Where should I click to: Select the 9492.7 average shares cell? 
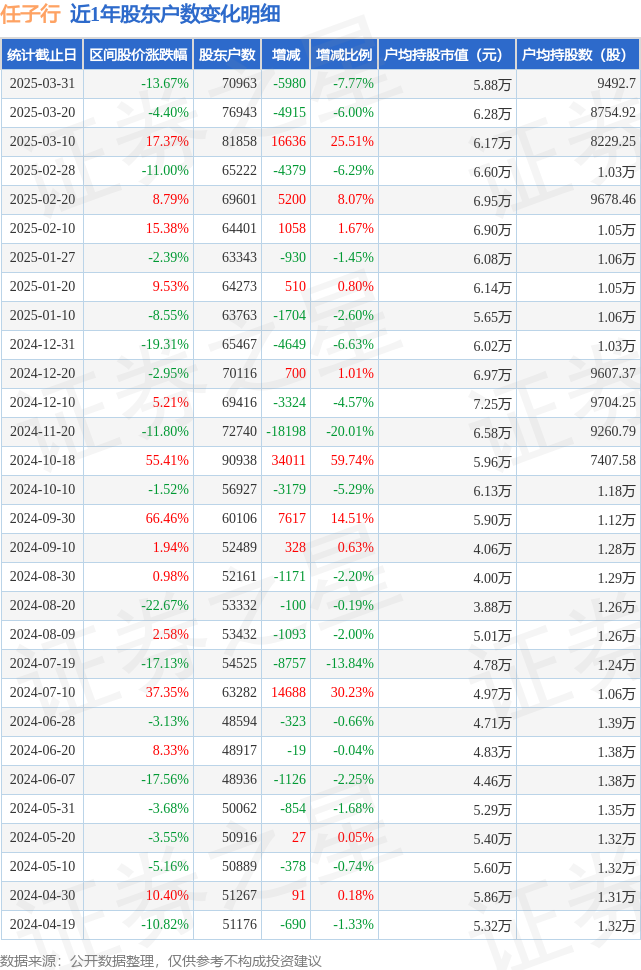point(617,84)
